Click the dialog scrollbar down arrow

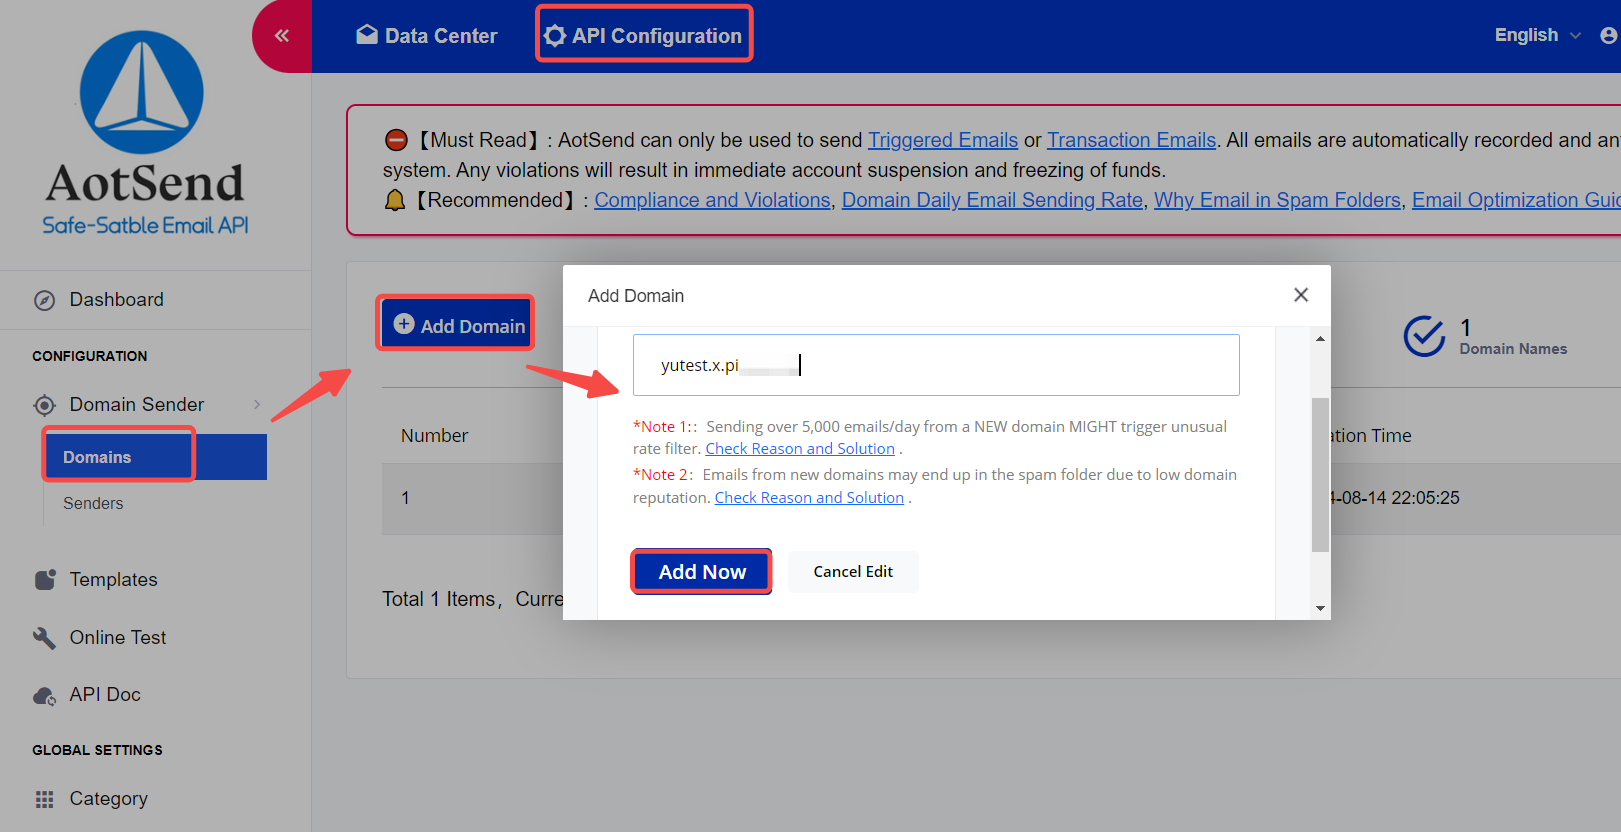pos(1320,608)
